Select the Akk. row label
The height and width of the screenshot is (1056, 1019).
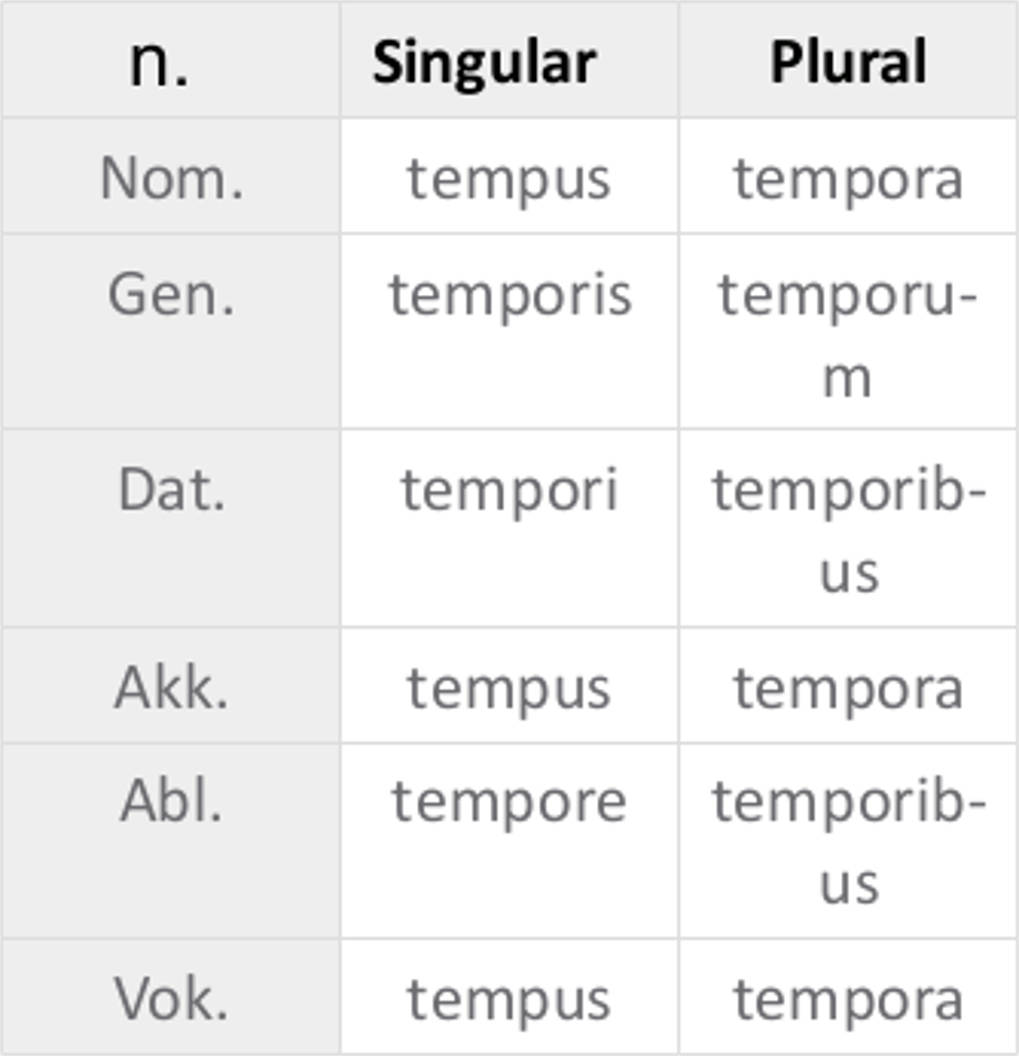[x=171, y=688]
